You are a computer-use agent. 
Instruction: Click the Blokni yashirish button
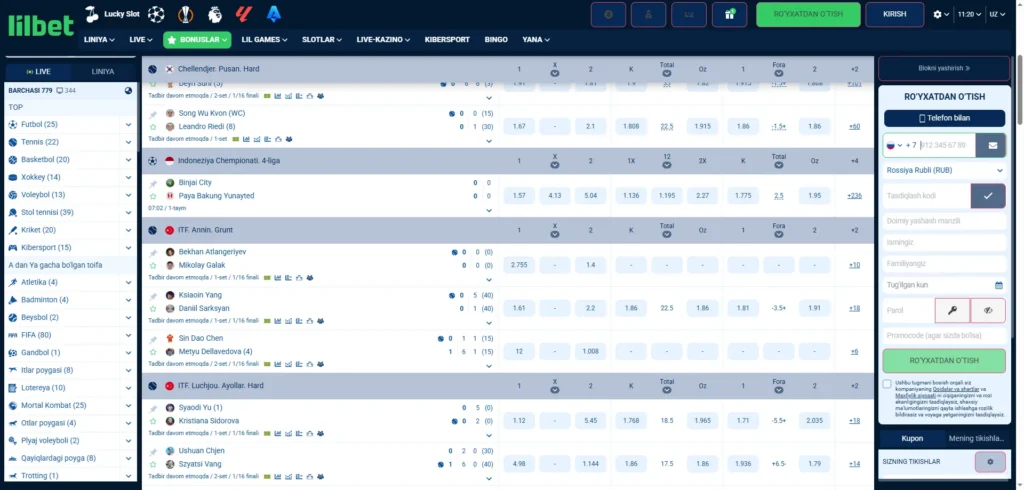[x=944, y=68]
